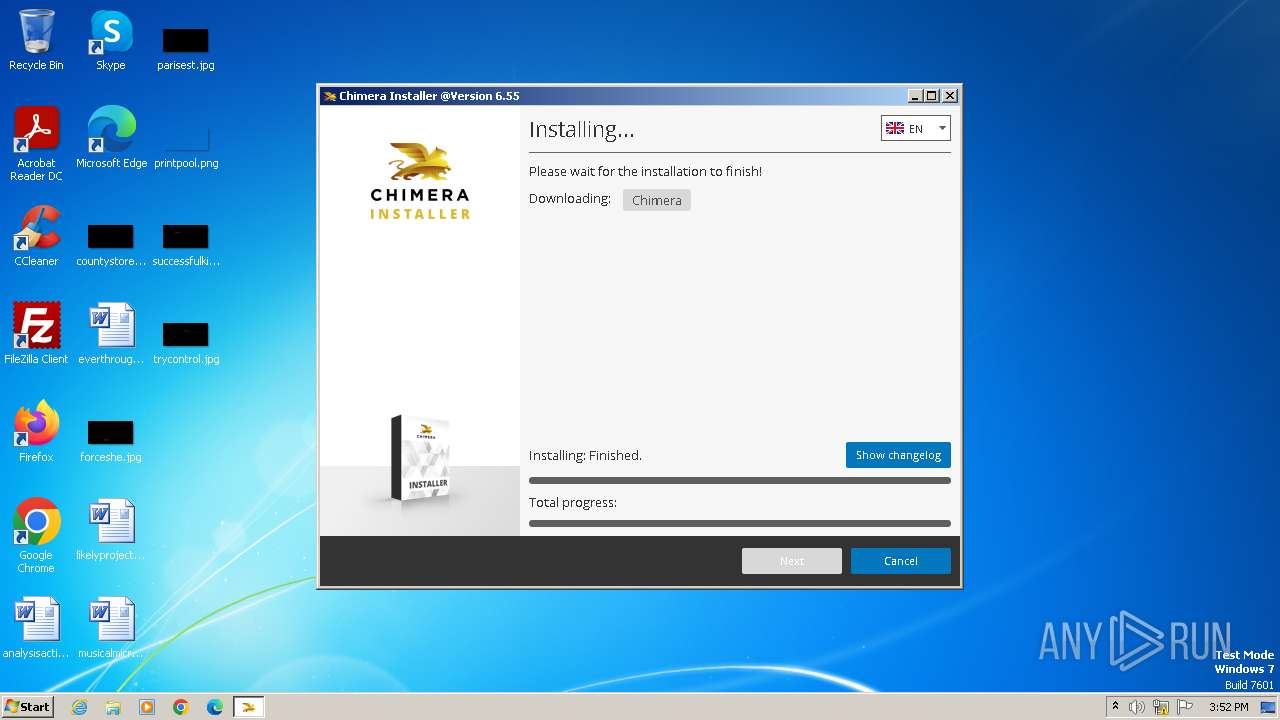
Task: Open the media player taskbar icon
Action: (147, 707)
